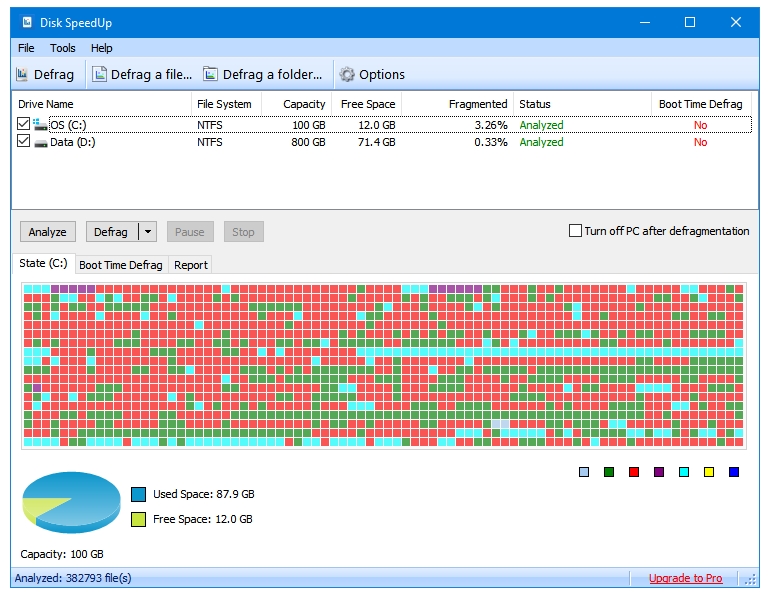Screen dimensions: 769x596
Task: Open the Tools menu
Action: (x=62, y=48)
